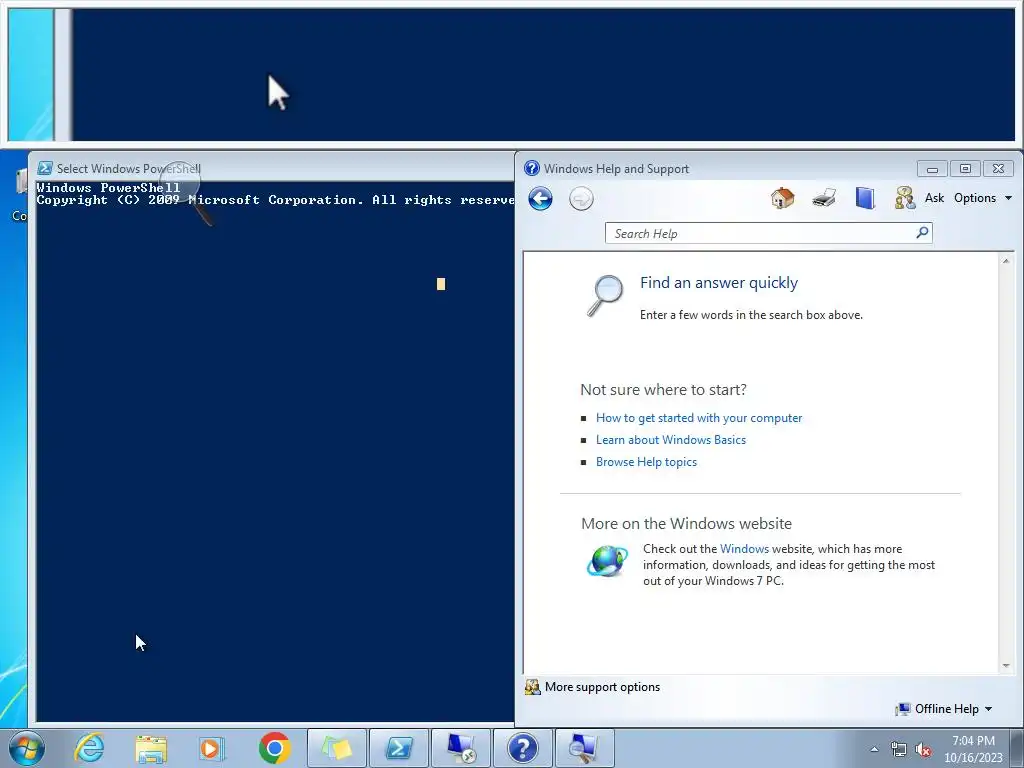Click the forward arrow in Help window
1024x768 pixels.
581,199
